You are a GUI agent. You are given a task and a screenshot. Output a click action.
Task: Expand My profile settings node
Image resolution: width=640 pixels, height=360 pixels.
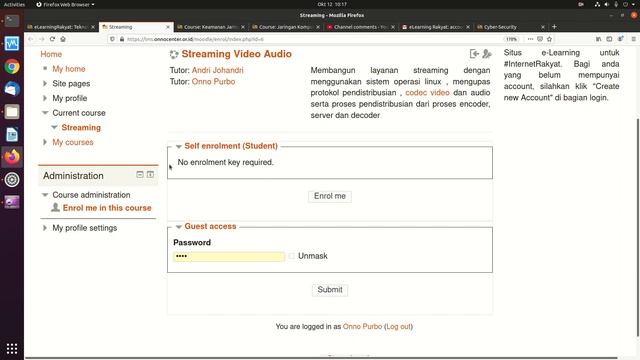point(45,228)
